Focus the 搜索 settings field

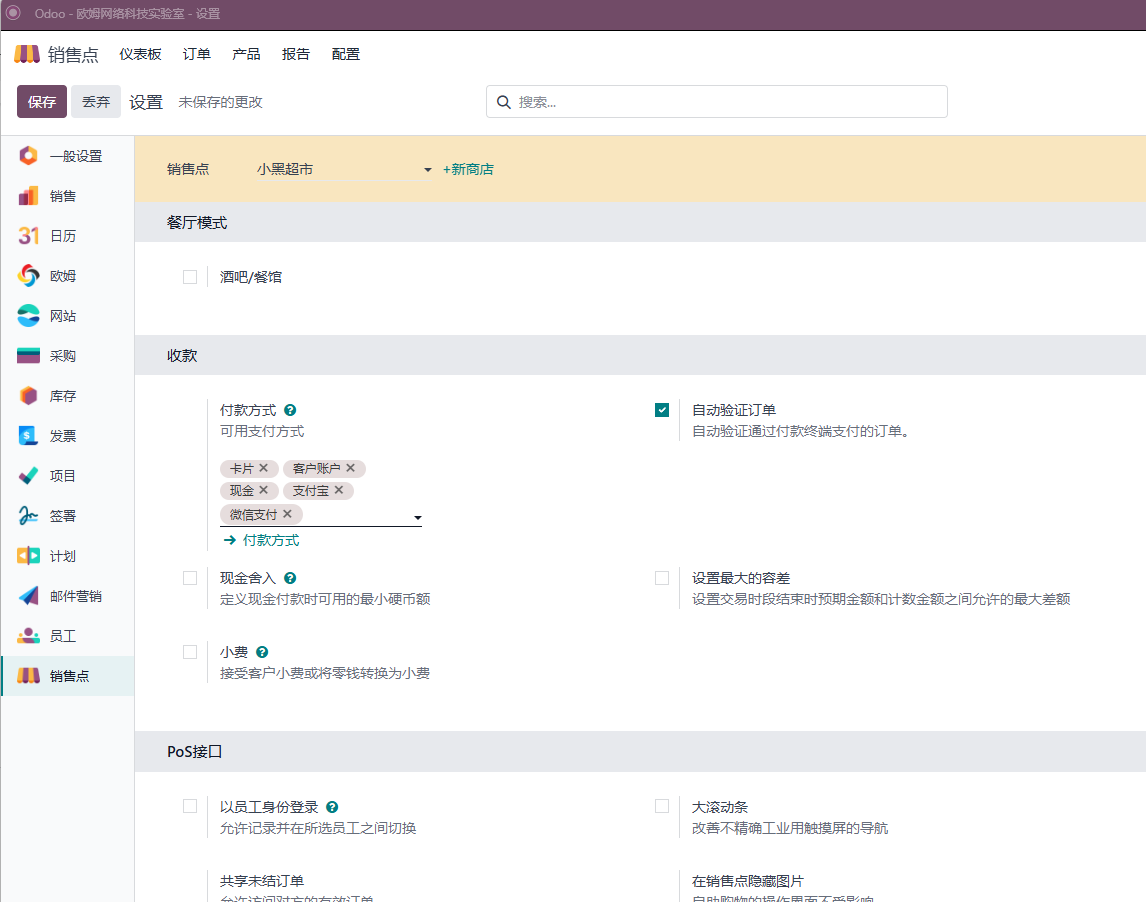tap(717, 102)
